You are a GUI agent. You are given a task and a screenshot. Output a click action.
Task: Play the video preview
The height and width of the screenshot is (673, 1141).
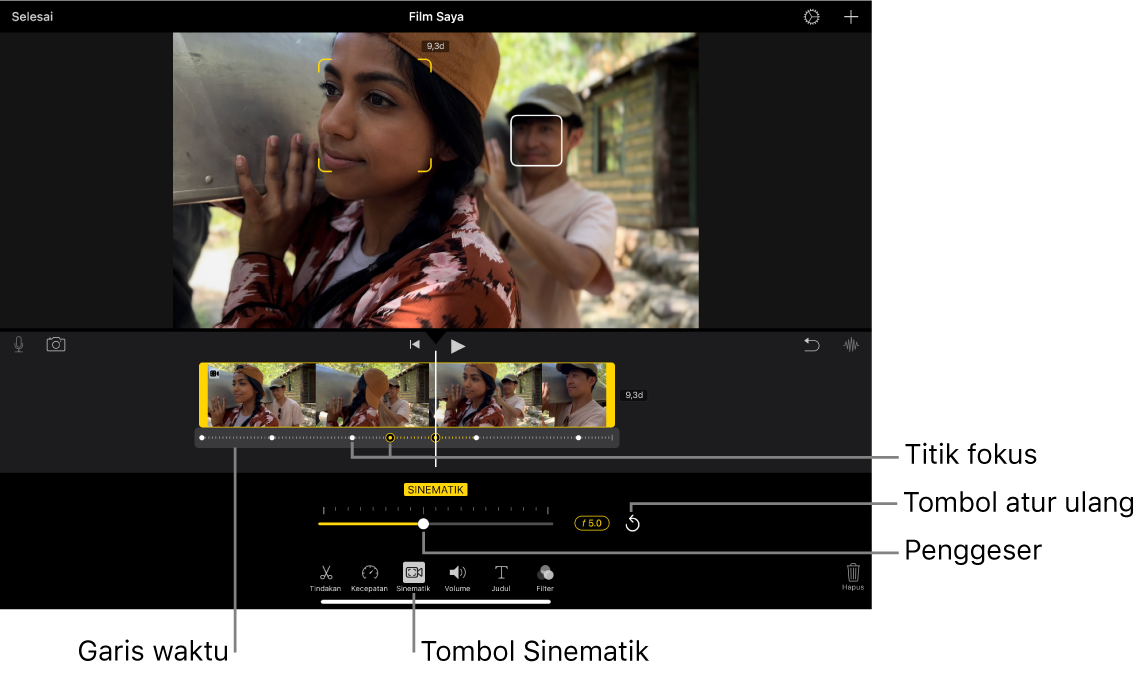click(457, 346)
